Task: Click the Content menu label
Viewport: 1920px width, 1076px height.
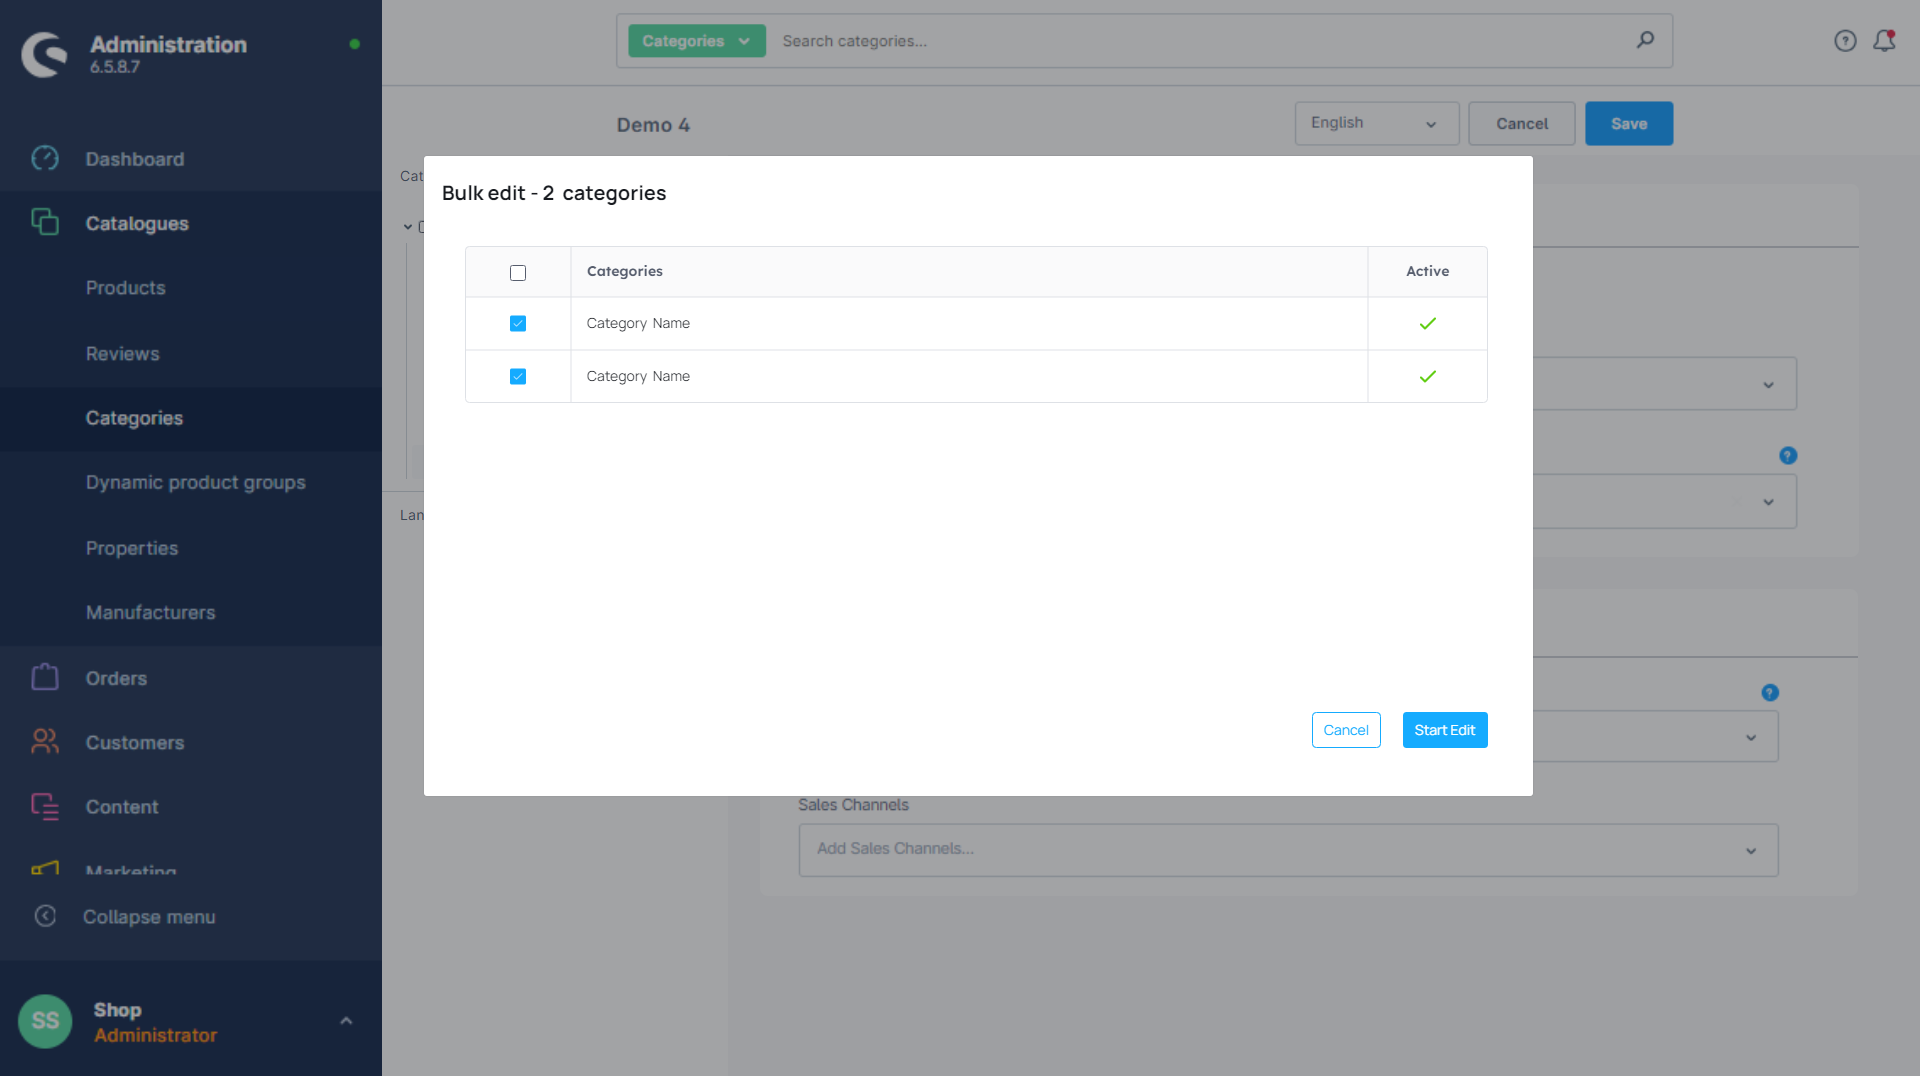Action: tap(122, 807)
